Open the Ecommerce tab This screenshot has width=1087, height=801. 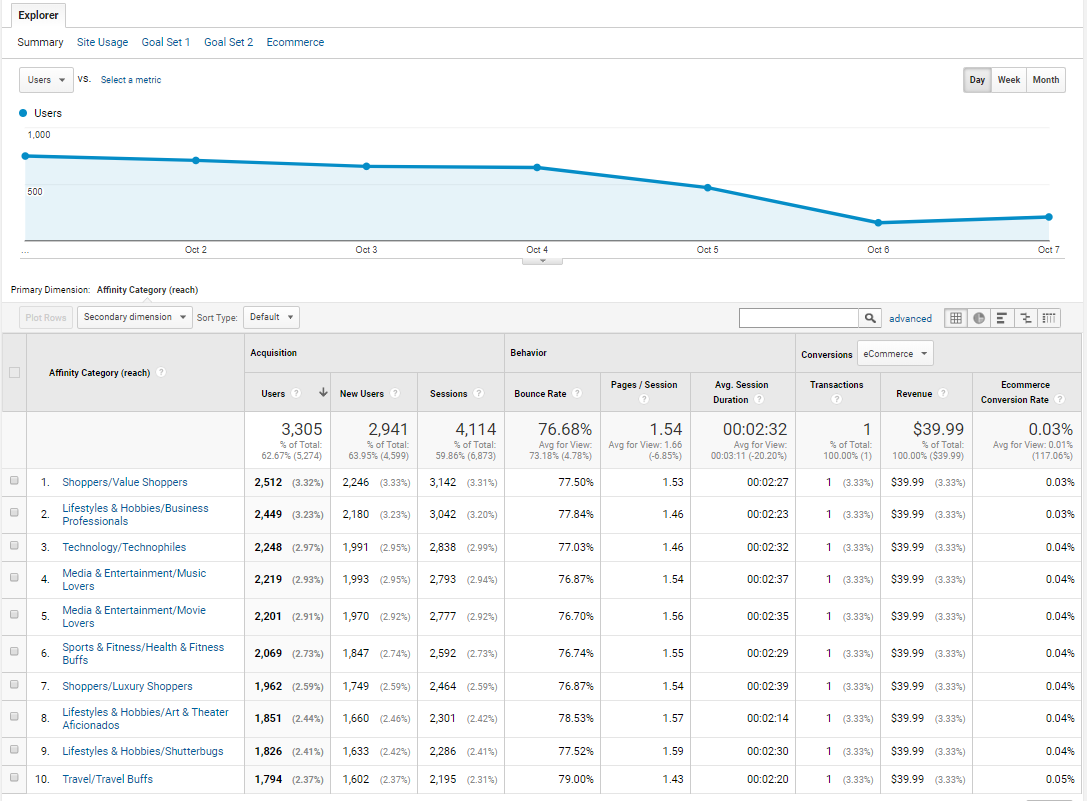tap(295, 42)
